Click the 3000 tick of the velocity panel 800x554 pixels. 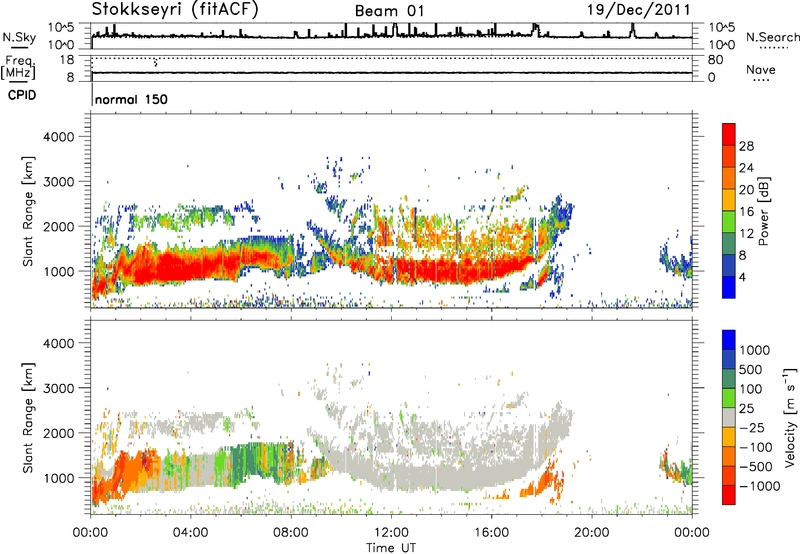click(x=59, y=388)
